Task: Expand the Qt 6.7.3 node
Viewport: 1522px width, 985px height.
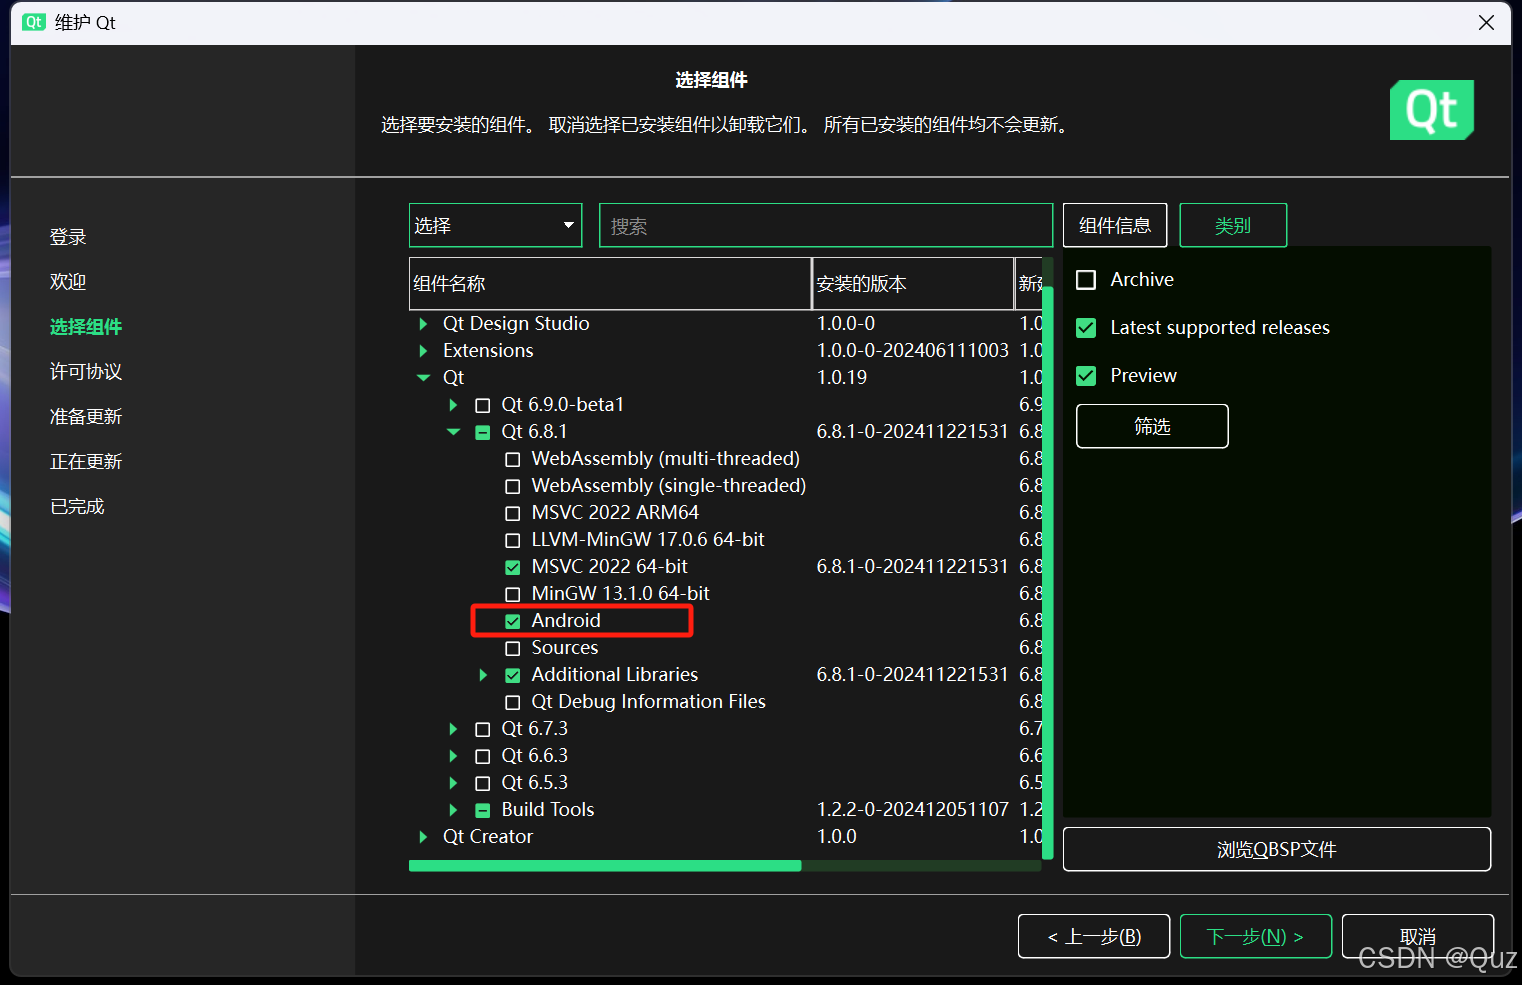Action: click(453, 729)
